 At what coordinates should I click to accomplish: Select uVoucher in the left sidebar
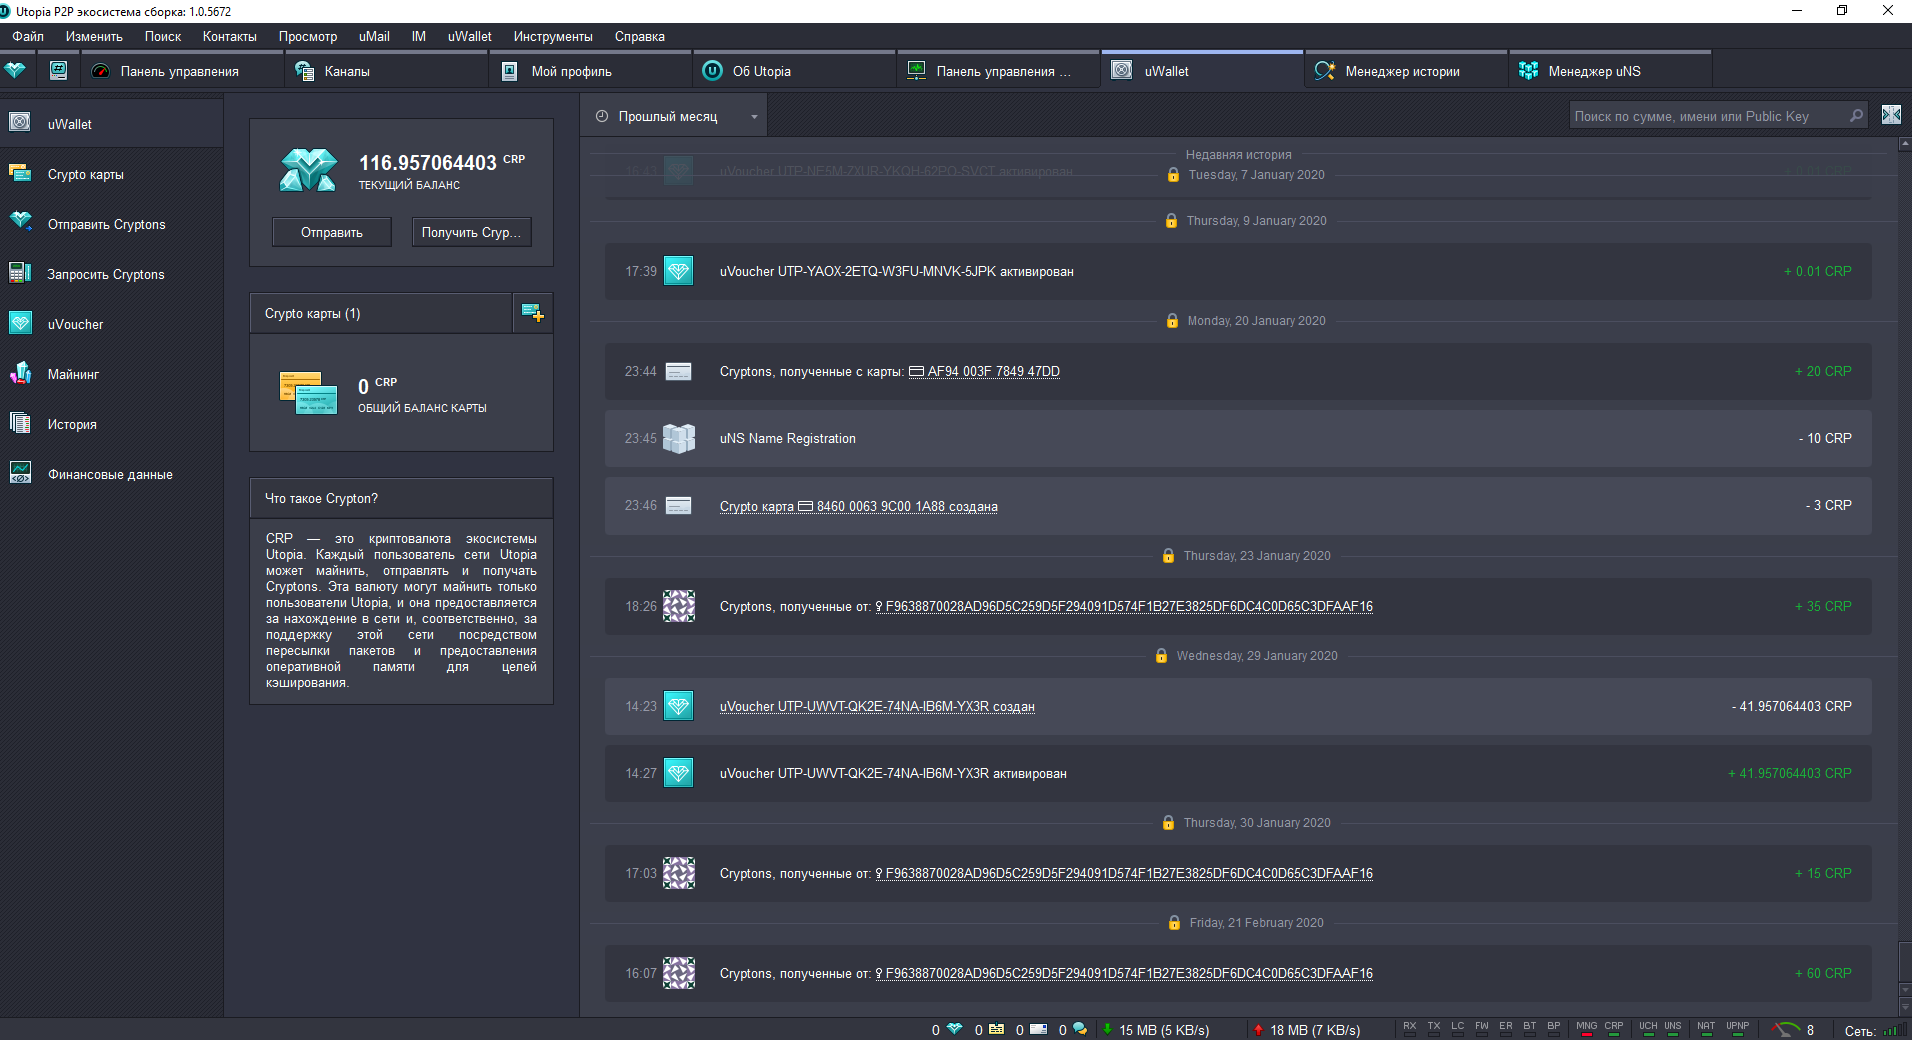click(x=75, y=324)
